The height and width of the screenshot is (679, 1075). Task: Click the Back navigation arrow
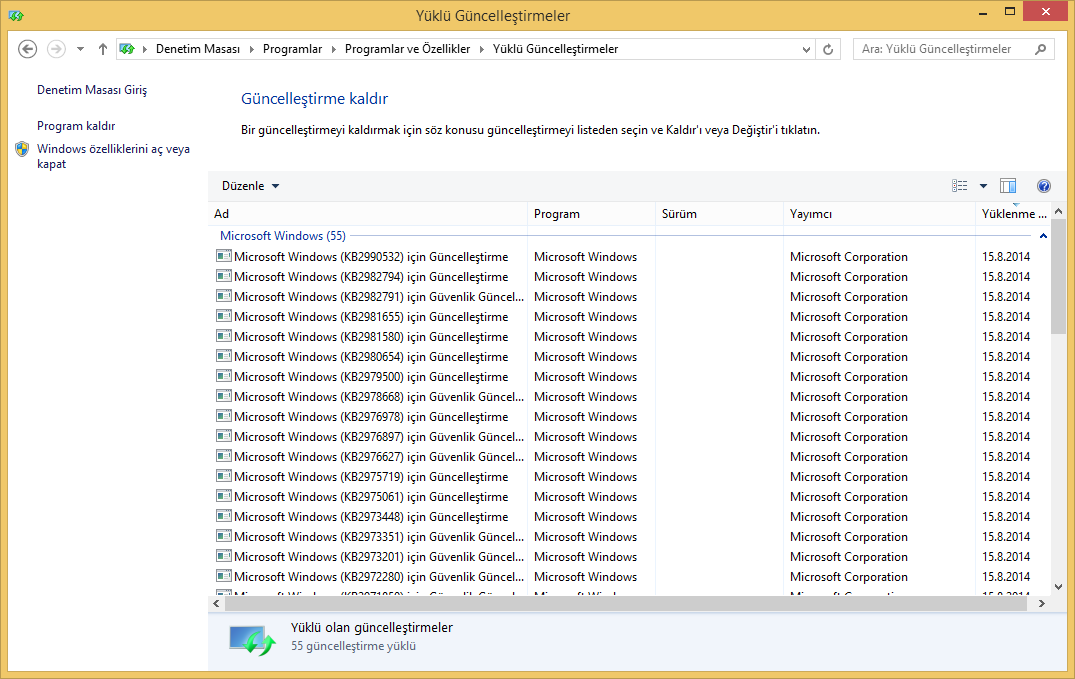pos(28,49)
